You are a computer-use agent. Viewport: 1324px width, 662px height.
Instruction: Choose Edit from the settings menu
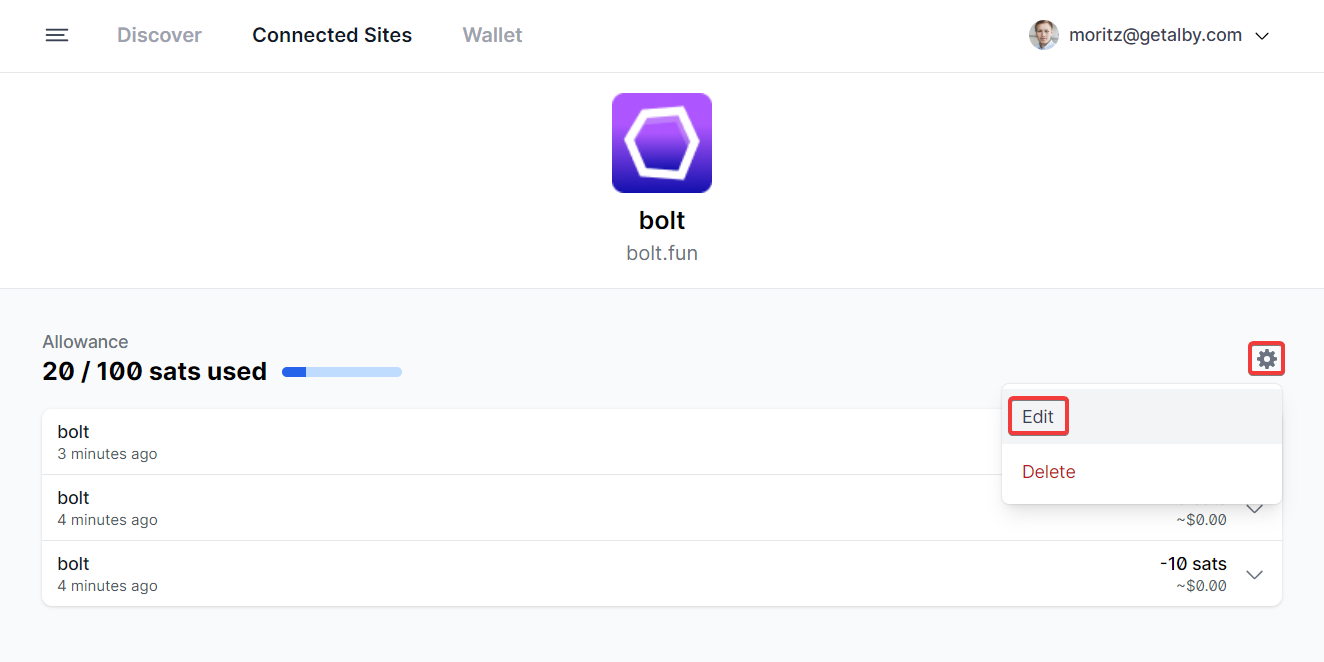1038,417
